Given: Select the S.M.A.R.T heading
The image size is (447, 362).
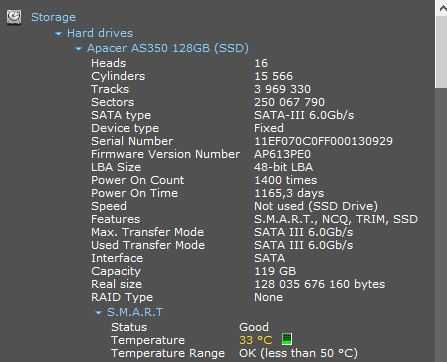Looking at the screenshot, I should [x=135, y=312].
